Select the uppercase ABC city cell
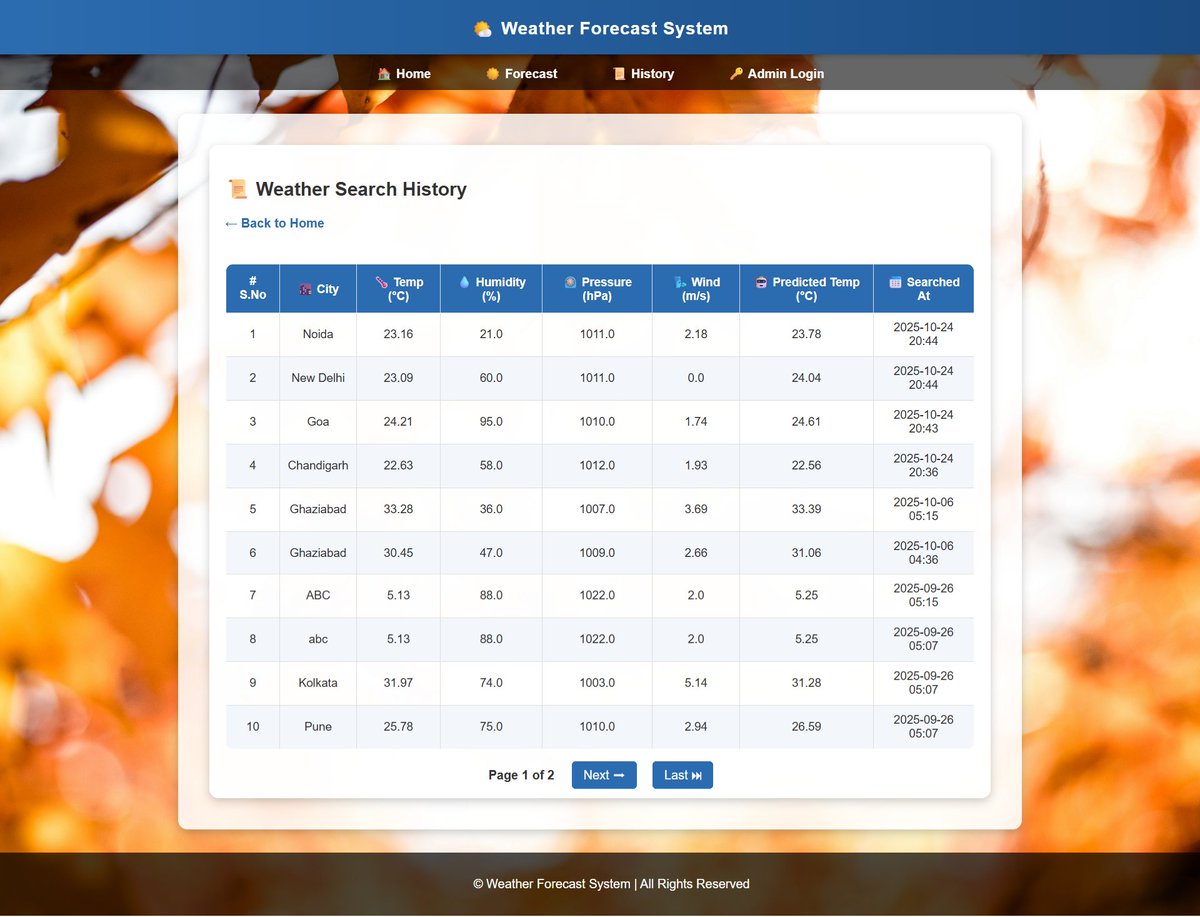Image resolution: width=1200 pixels, height=917 pixels. coord(318,595)
